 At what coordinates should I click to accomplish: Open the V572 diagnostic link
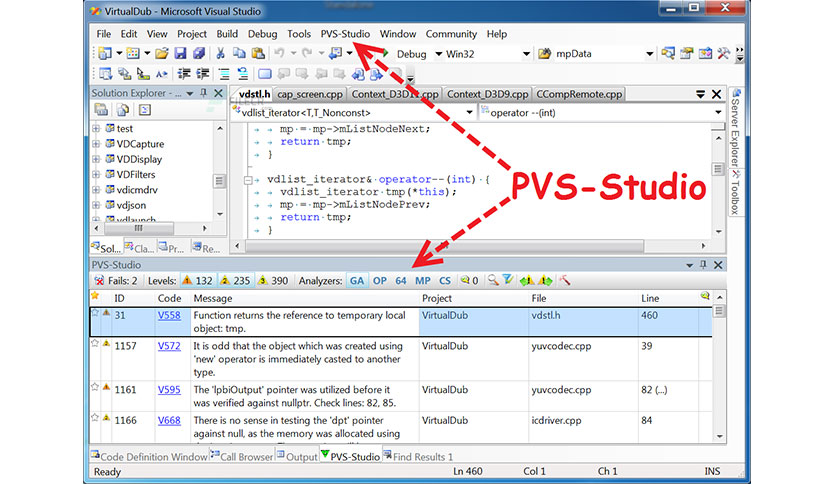[x=169, y=345]
